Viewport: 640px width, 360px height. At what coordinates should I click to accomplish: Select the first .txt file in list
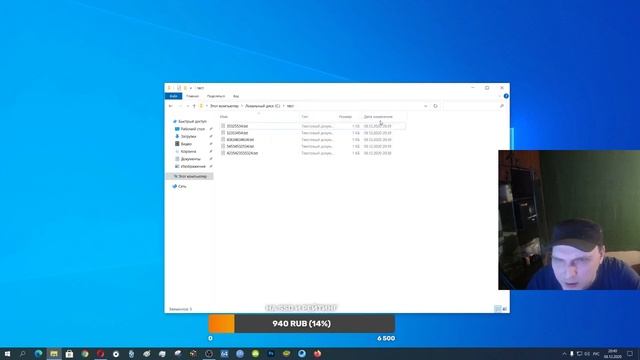click(237, 126)
